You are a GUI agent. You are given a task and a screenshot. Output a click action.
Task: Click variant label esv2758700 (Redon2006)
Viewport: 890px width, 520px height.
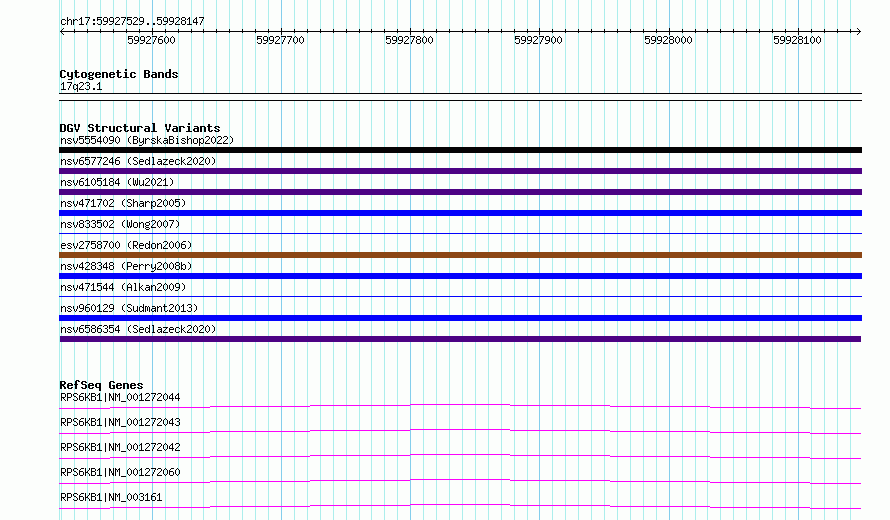126,245
